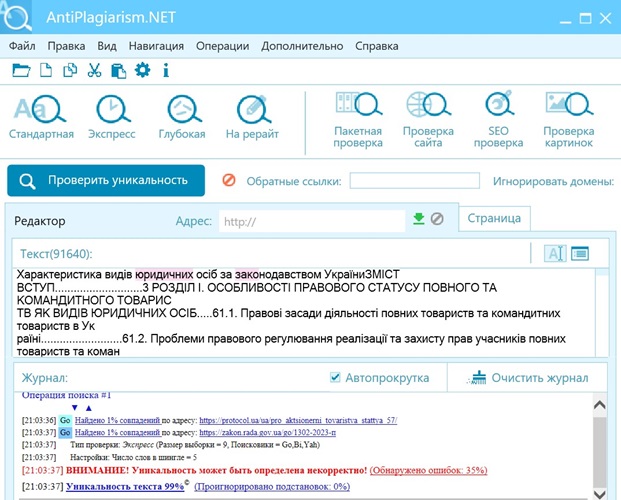Image resolution: width=621 pixels, height=500 pixels.
Task: Launch Проверка сайта
Action: point(428,120)
